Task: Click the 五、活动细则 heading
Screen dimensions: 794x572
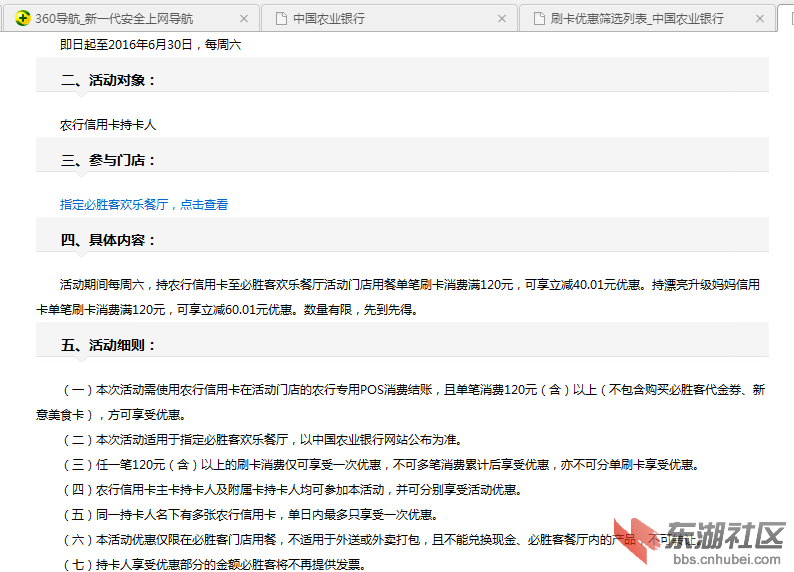Action: pos(108,345)
